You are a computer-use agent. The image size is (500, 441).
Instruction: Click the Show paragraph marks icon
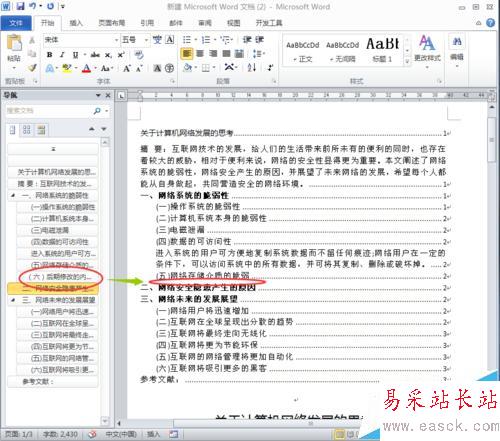tap(270, 68)
